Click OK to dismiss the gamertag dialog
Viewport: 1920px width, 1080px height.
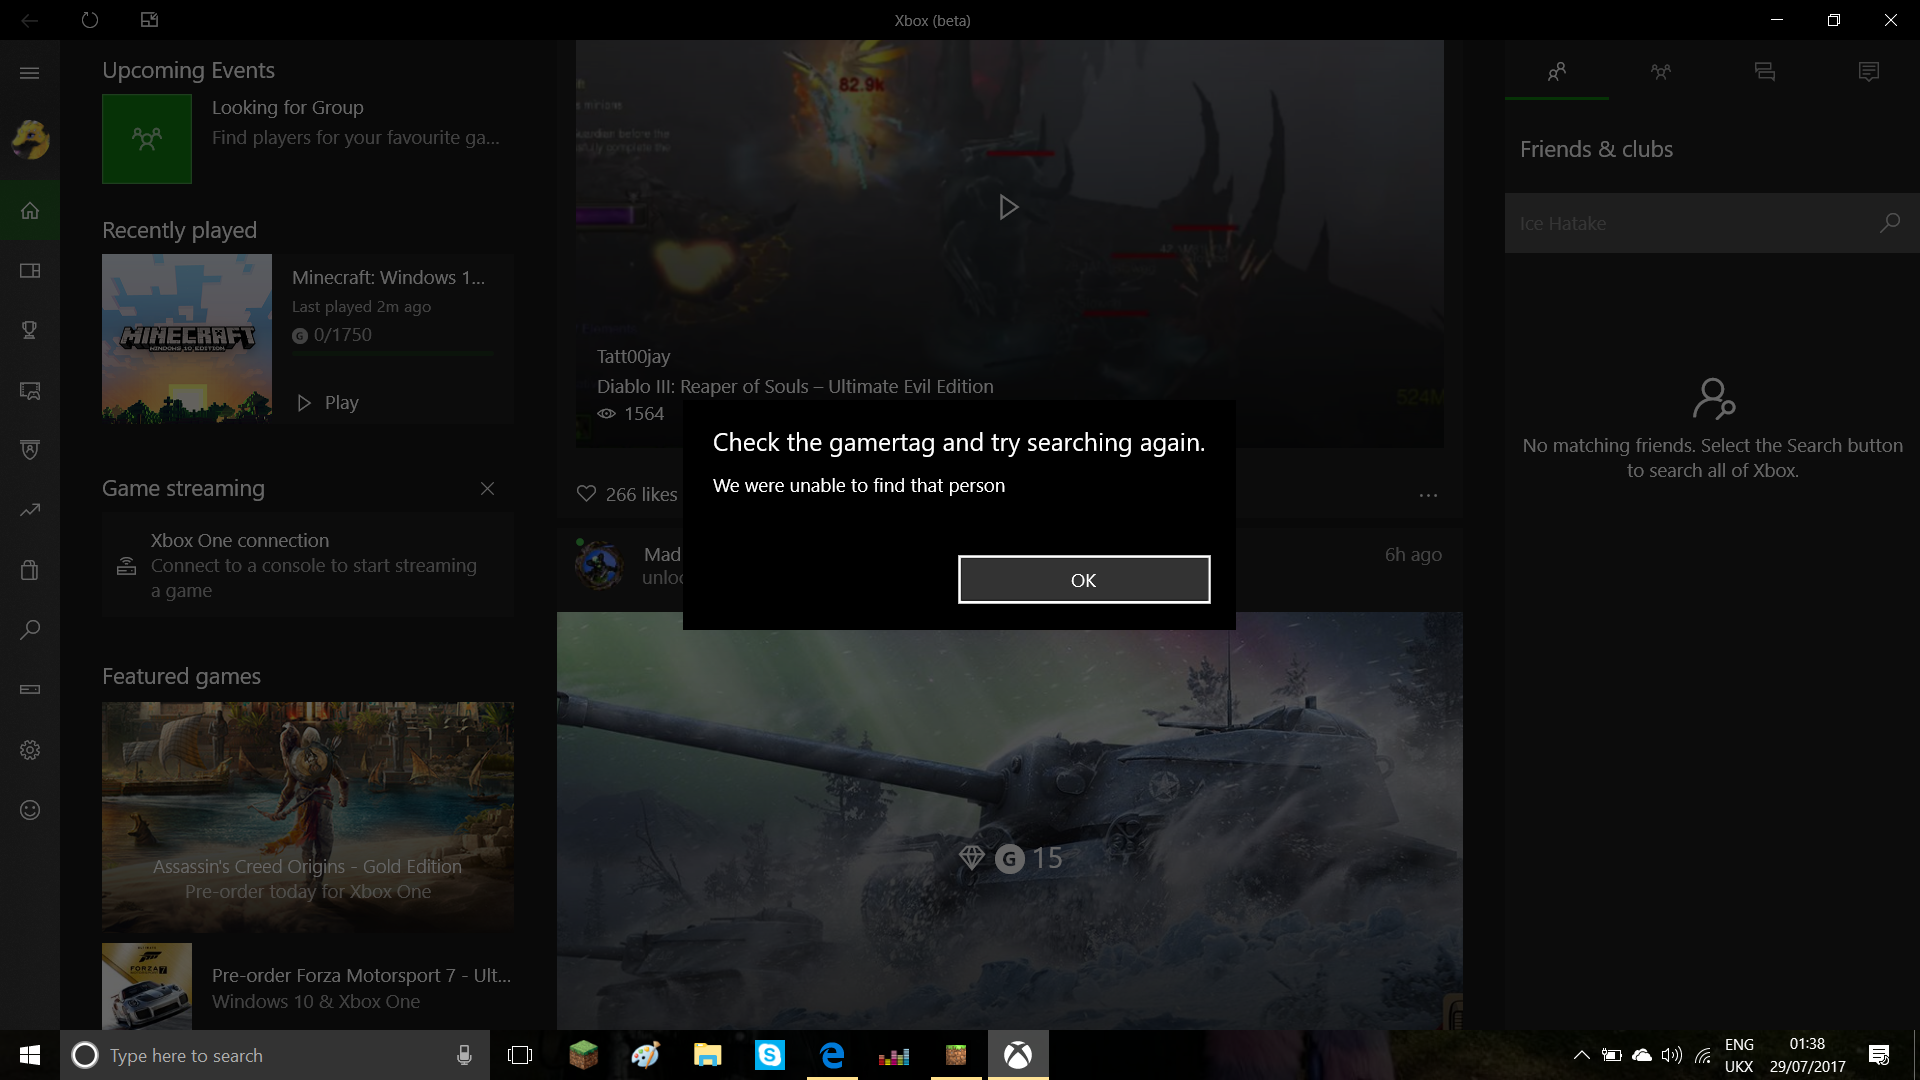point(1084,580)
